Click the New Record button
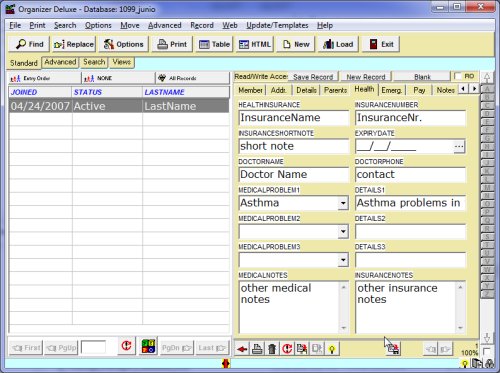 click(x=366, y=77)
